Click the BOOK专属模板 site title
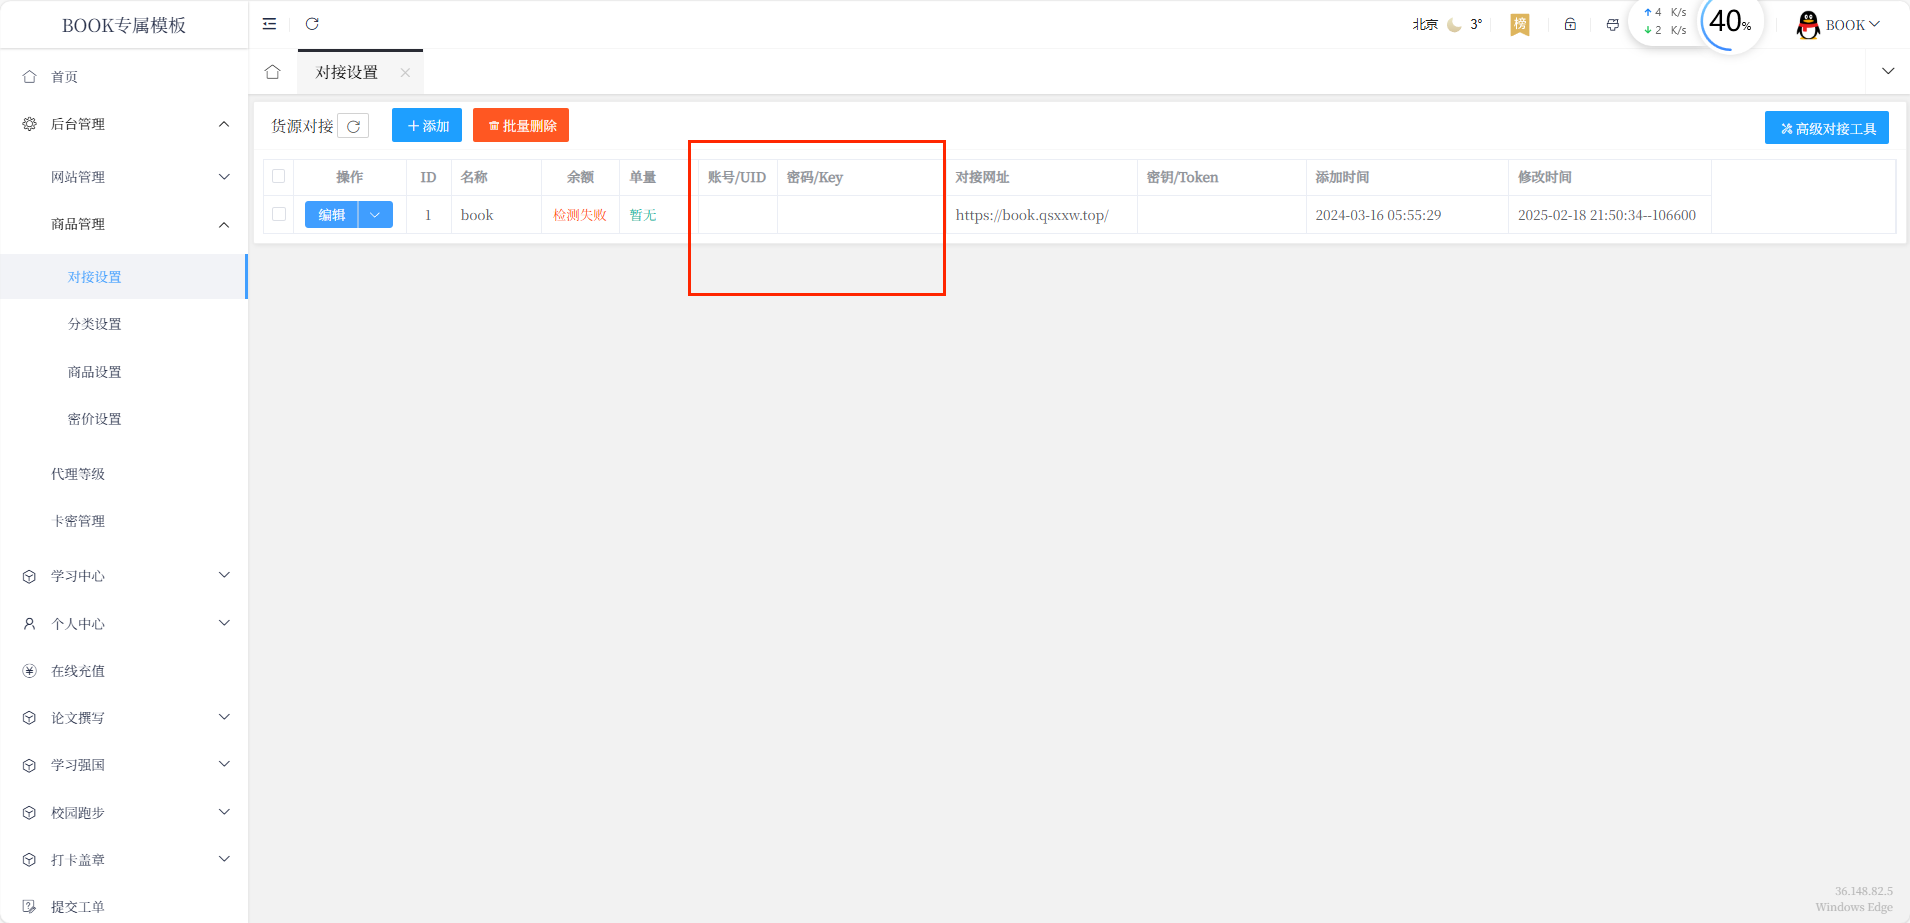The width and height of the screenshot is (1910, 923). [x=124, y=25]
